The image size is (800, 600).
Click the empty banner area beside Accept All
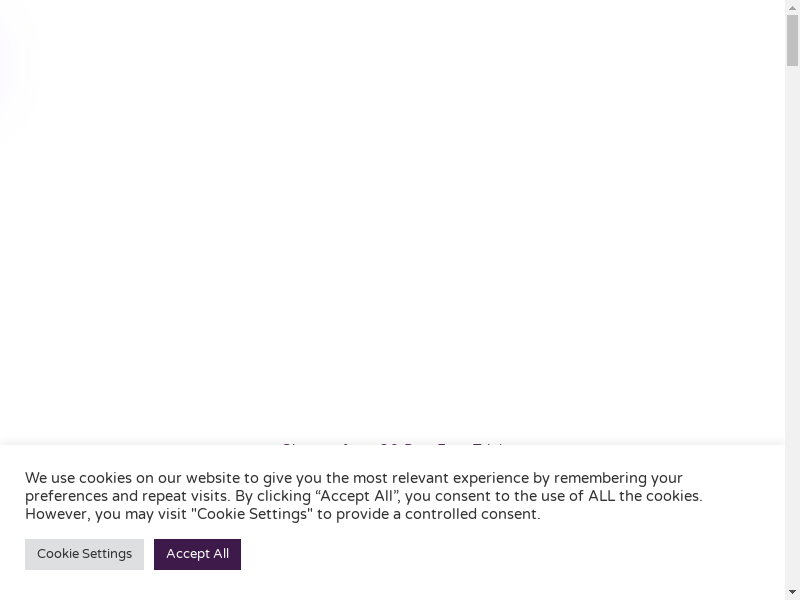pyautogui.click(x=500, y=554)
